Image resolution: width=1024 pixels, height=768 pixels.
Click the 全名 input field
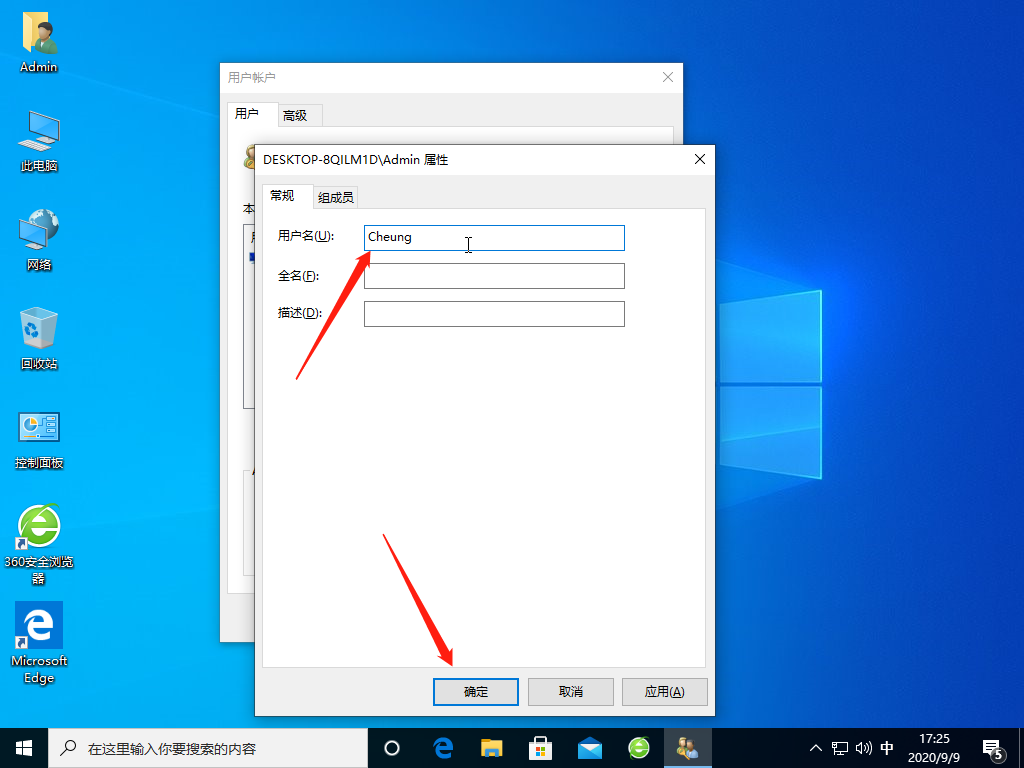494,276
